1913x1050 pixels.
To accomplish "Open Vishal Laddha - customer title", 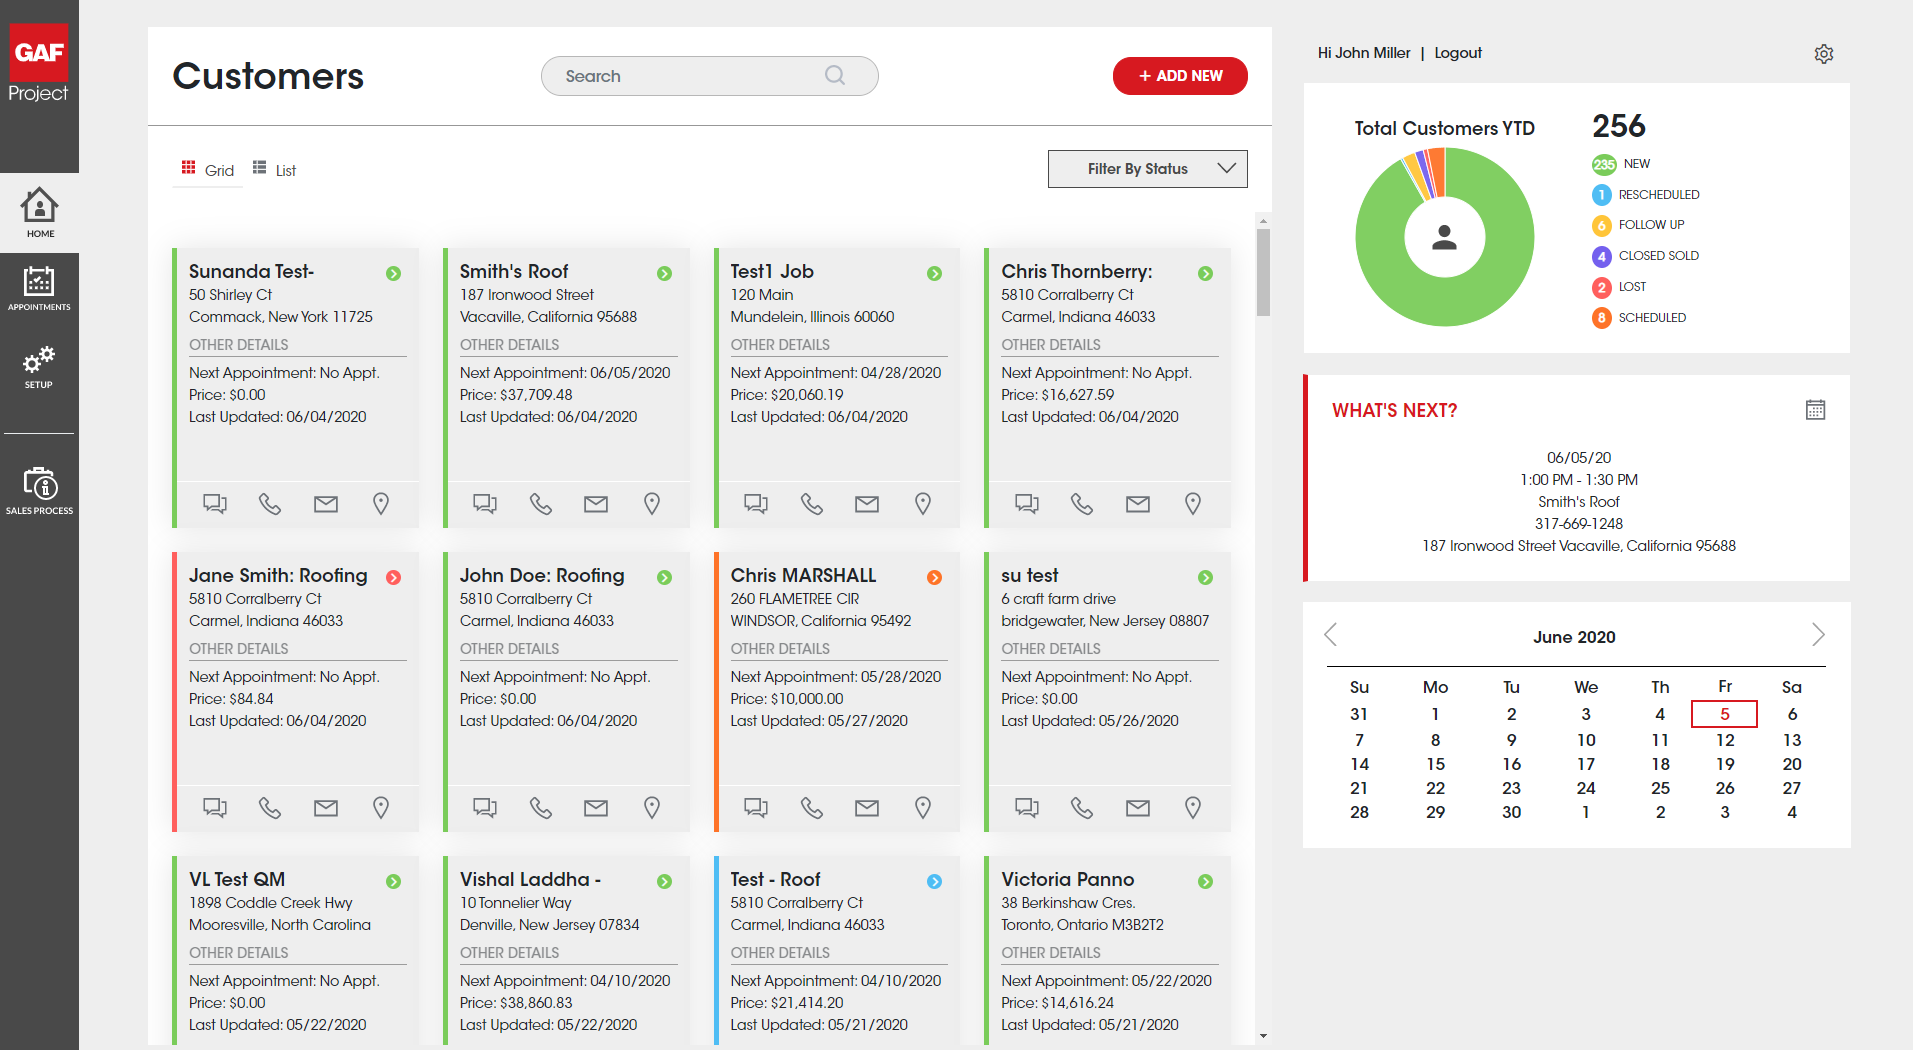I will click(530, 879).
